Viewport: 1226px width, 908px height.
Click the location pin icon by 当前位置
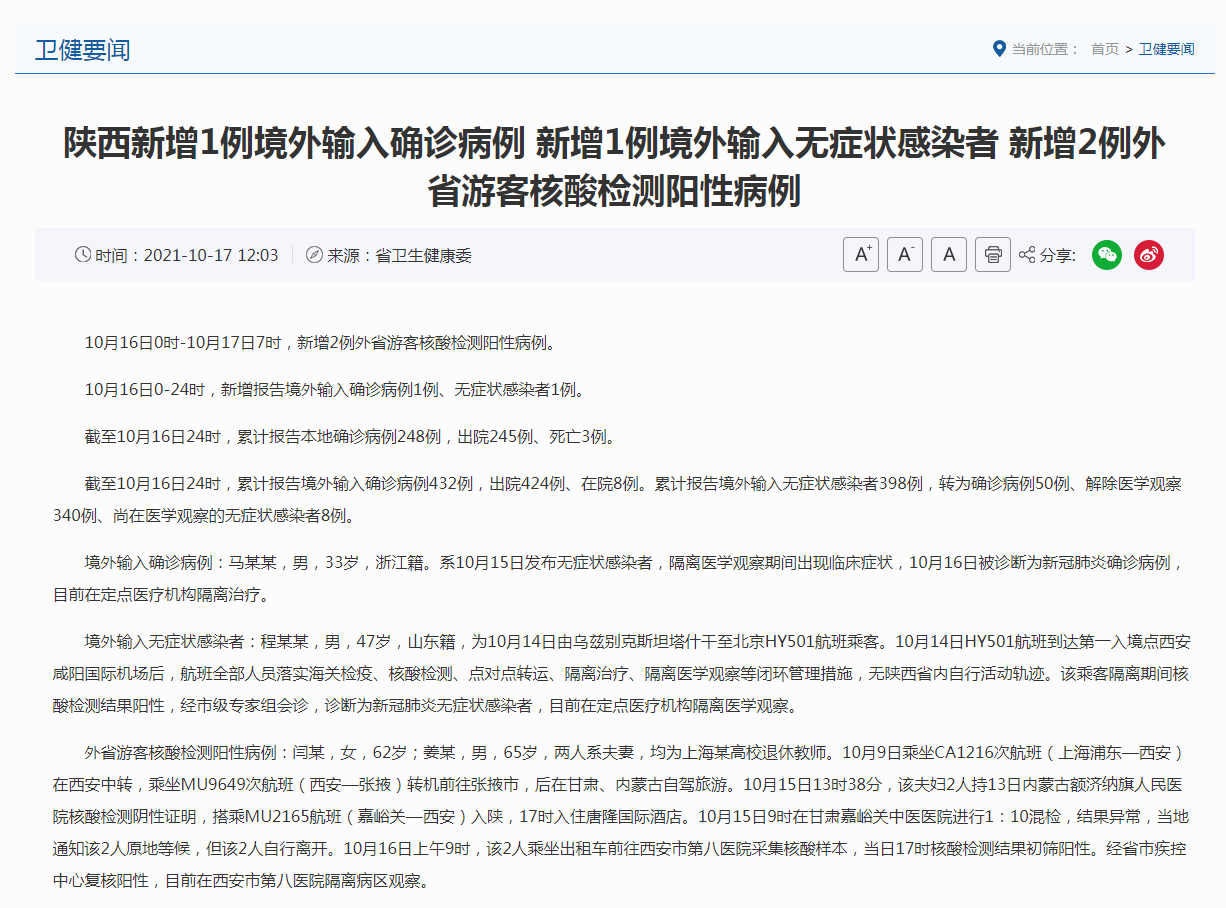(x=998, y=48)
